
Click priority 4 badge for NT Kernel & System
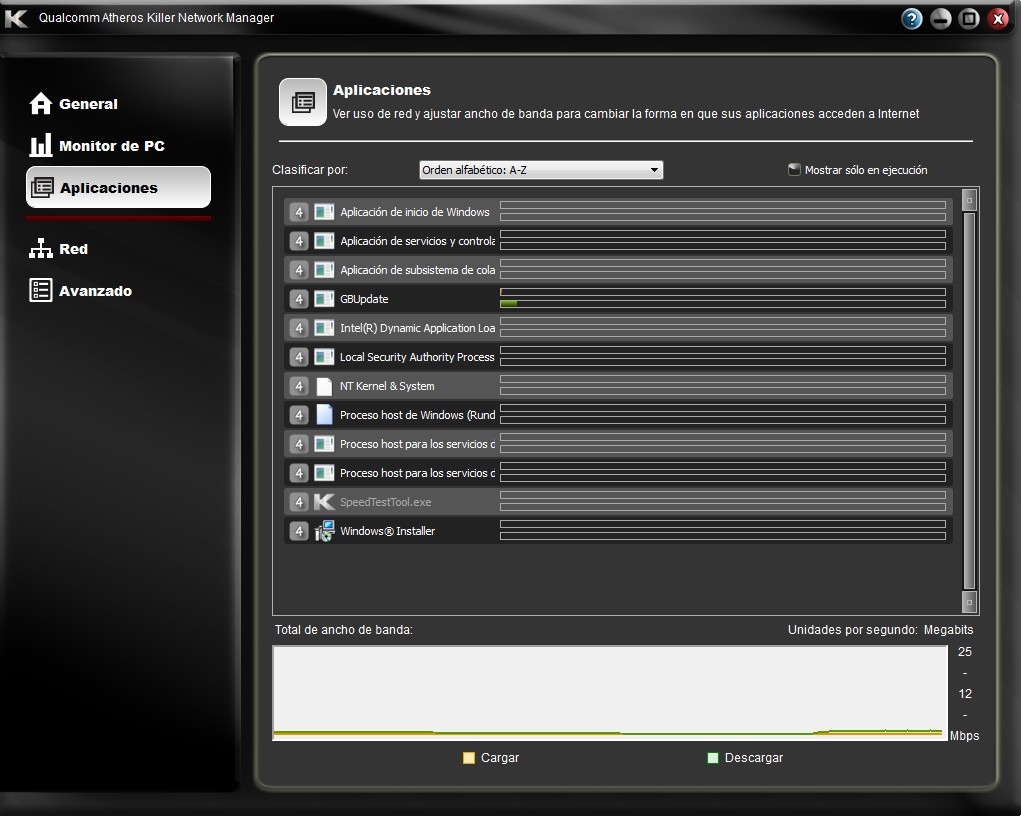[299, 386]
